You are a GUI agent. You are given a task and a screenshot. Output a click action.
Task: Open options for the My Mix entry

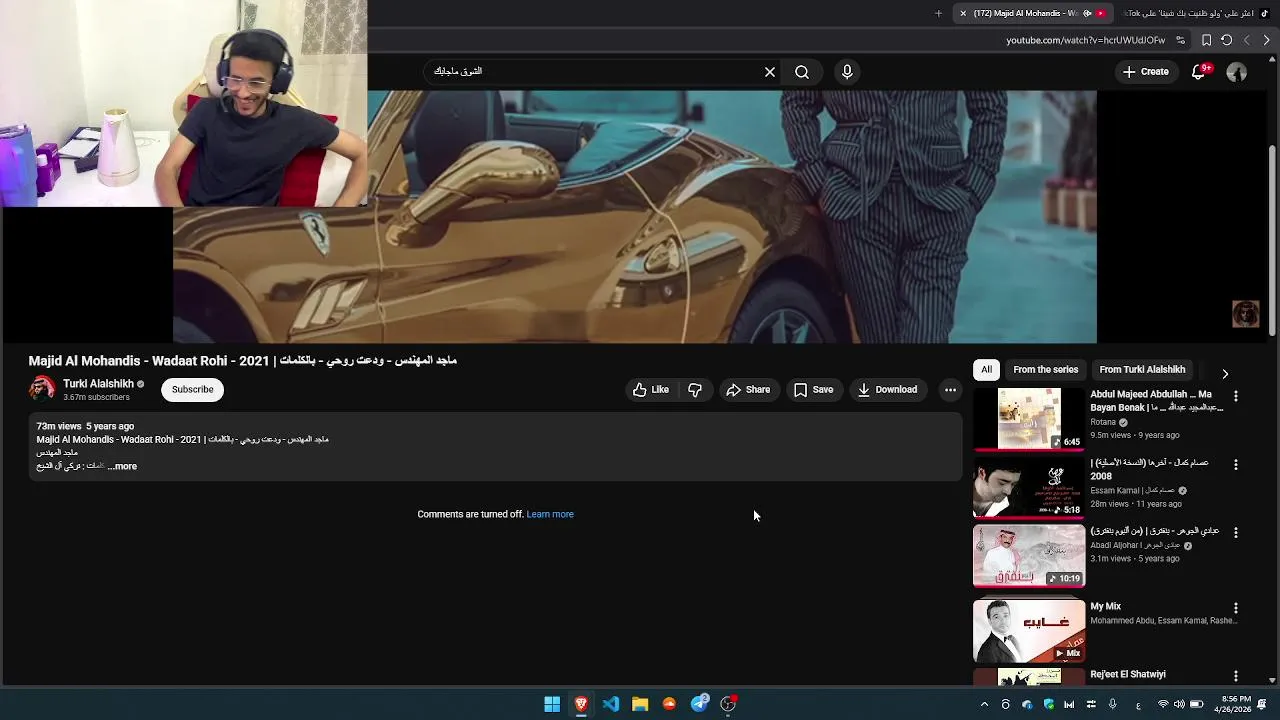pyautogui.click(x=1236, y=608)
